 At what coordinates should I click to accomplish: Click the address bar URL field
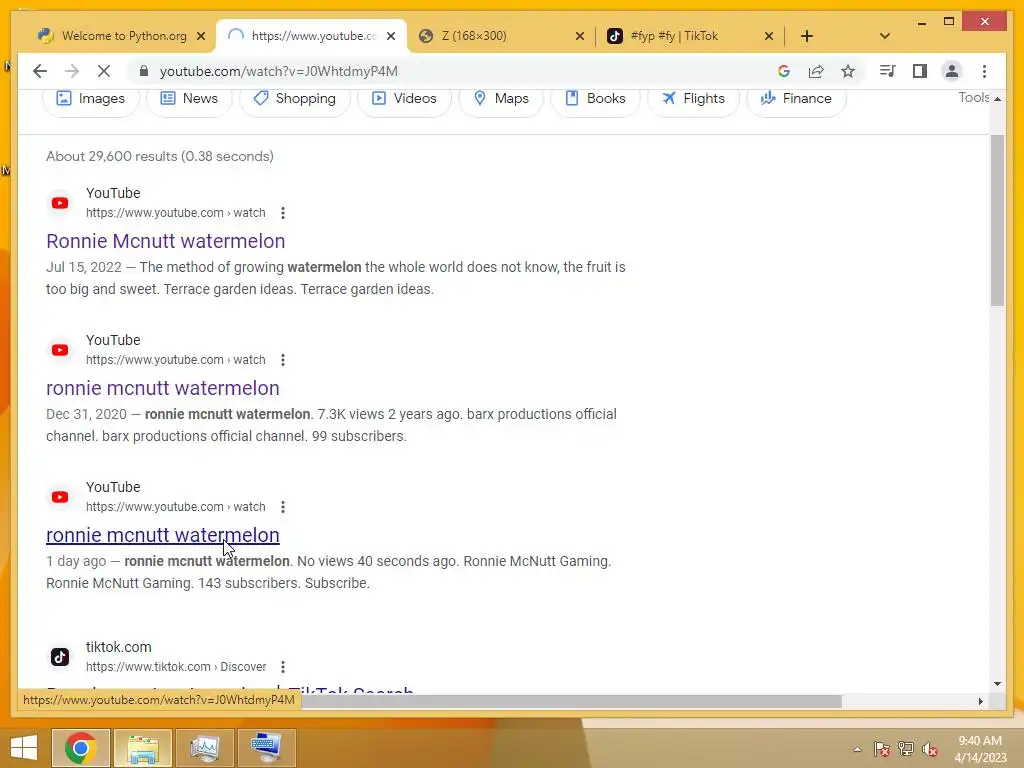click(457, 71)
